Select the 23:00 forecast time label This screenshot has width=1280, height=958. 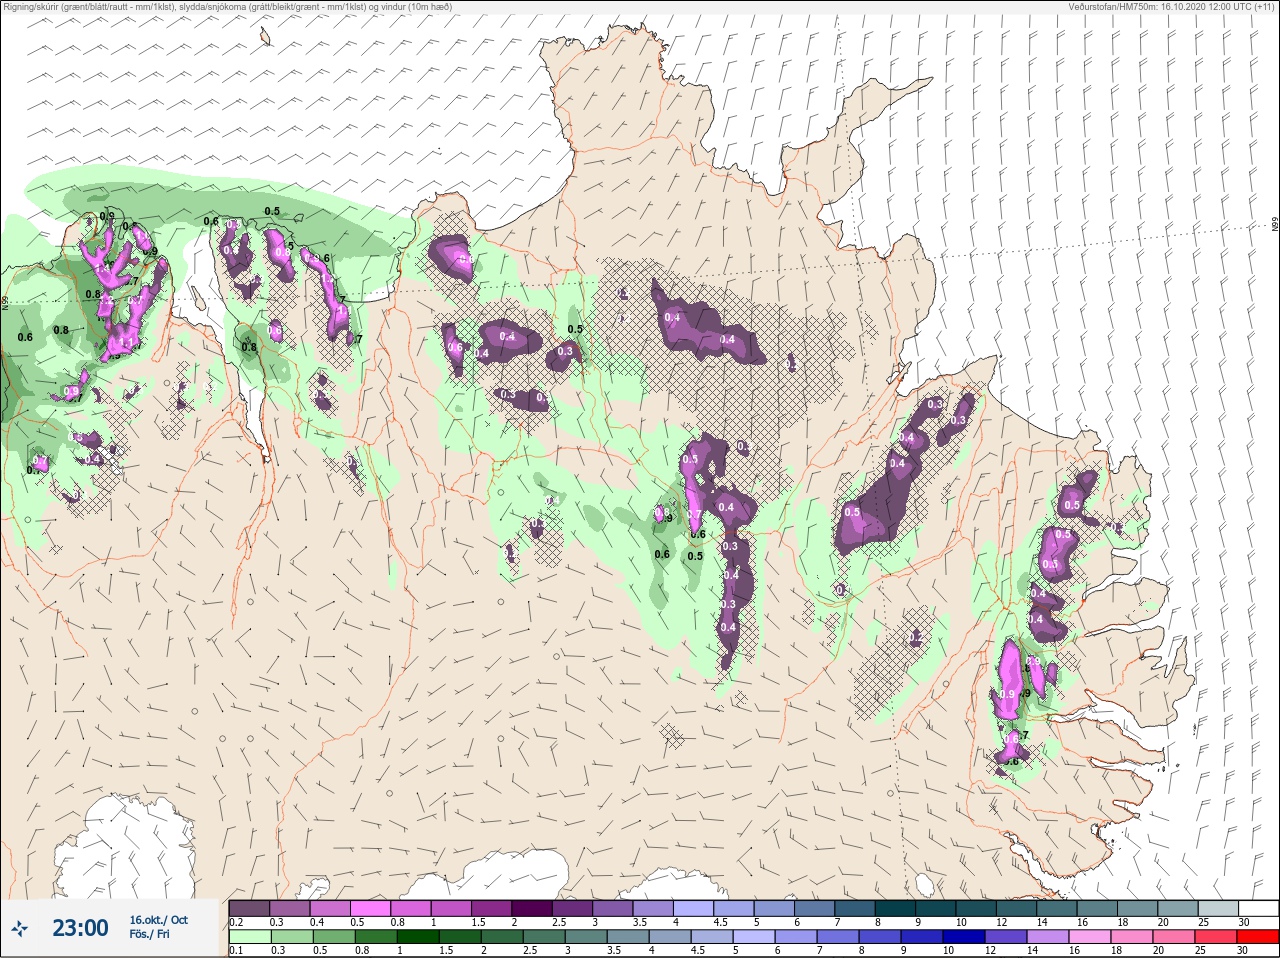80,928
